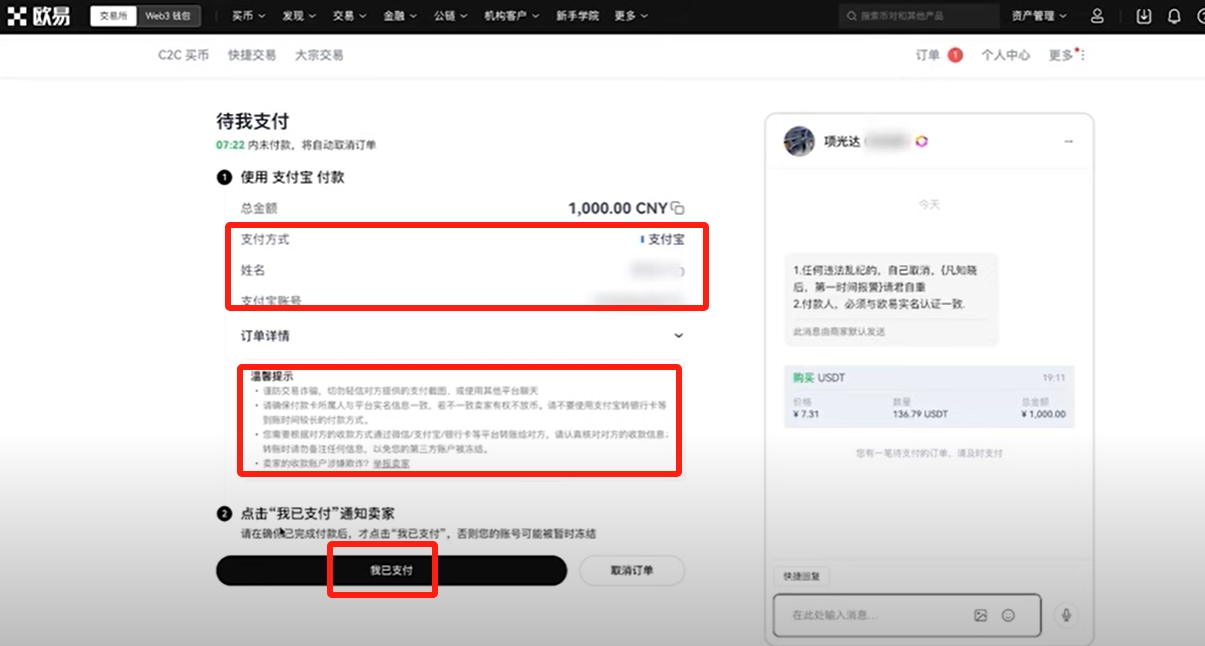Open the user profile icon in header

(x=1097, y=16)
